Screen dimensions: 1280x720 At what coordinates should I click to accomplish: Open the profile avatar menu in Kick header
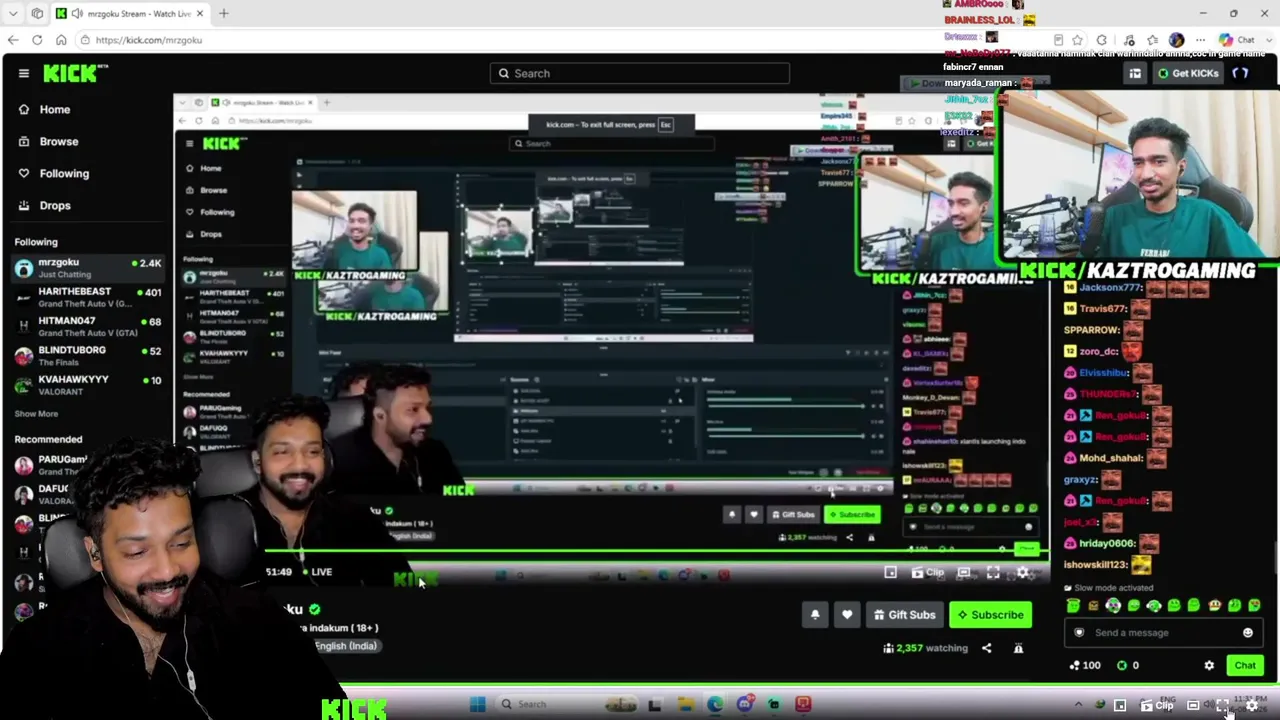(1241, 73)
